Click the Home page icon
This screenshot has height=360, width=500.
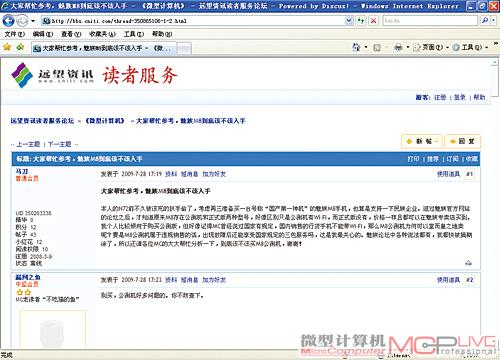point(356,47)
